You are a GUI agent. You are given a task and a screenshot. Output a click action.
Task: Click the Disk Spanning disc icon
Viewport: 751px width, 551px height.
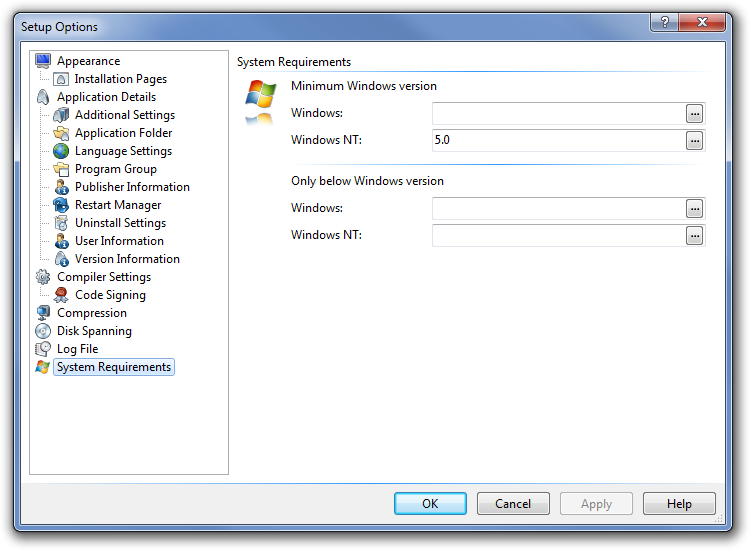click(x=43, y=331)
